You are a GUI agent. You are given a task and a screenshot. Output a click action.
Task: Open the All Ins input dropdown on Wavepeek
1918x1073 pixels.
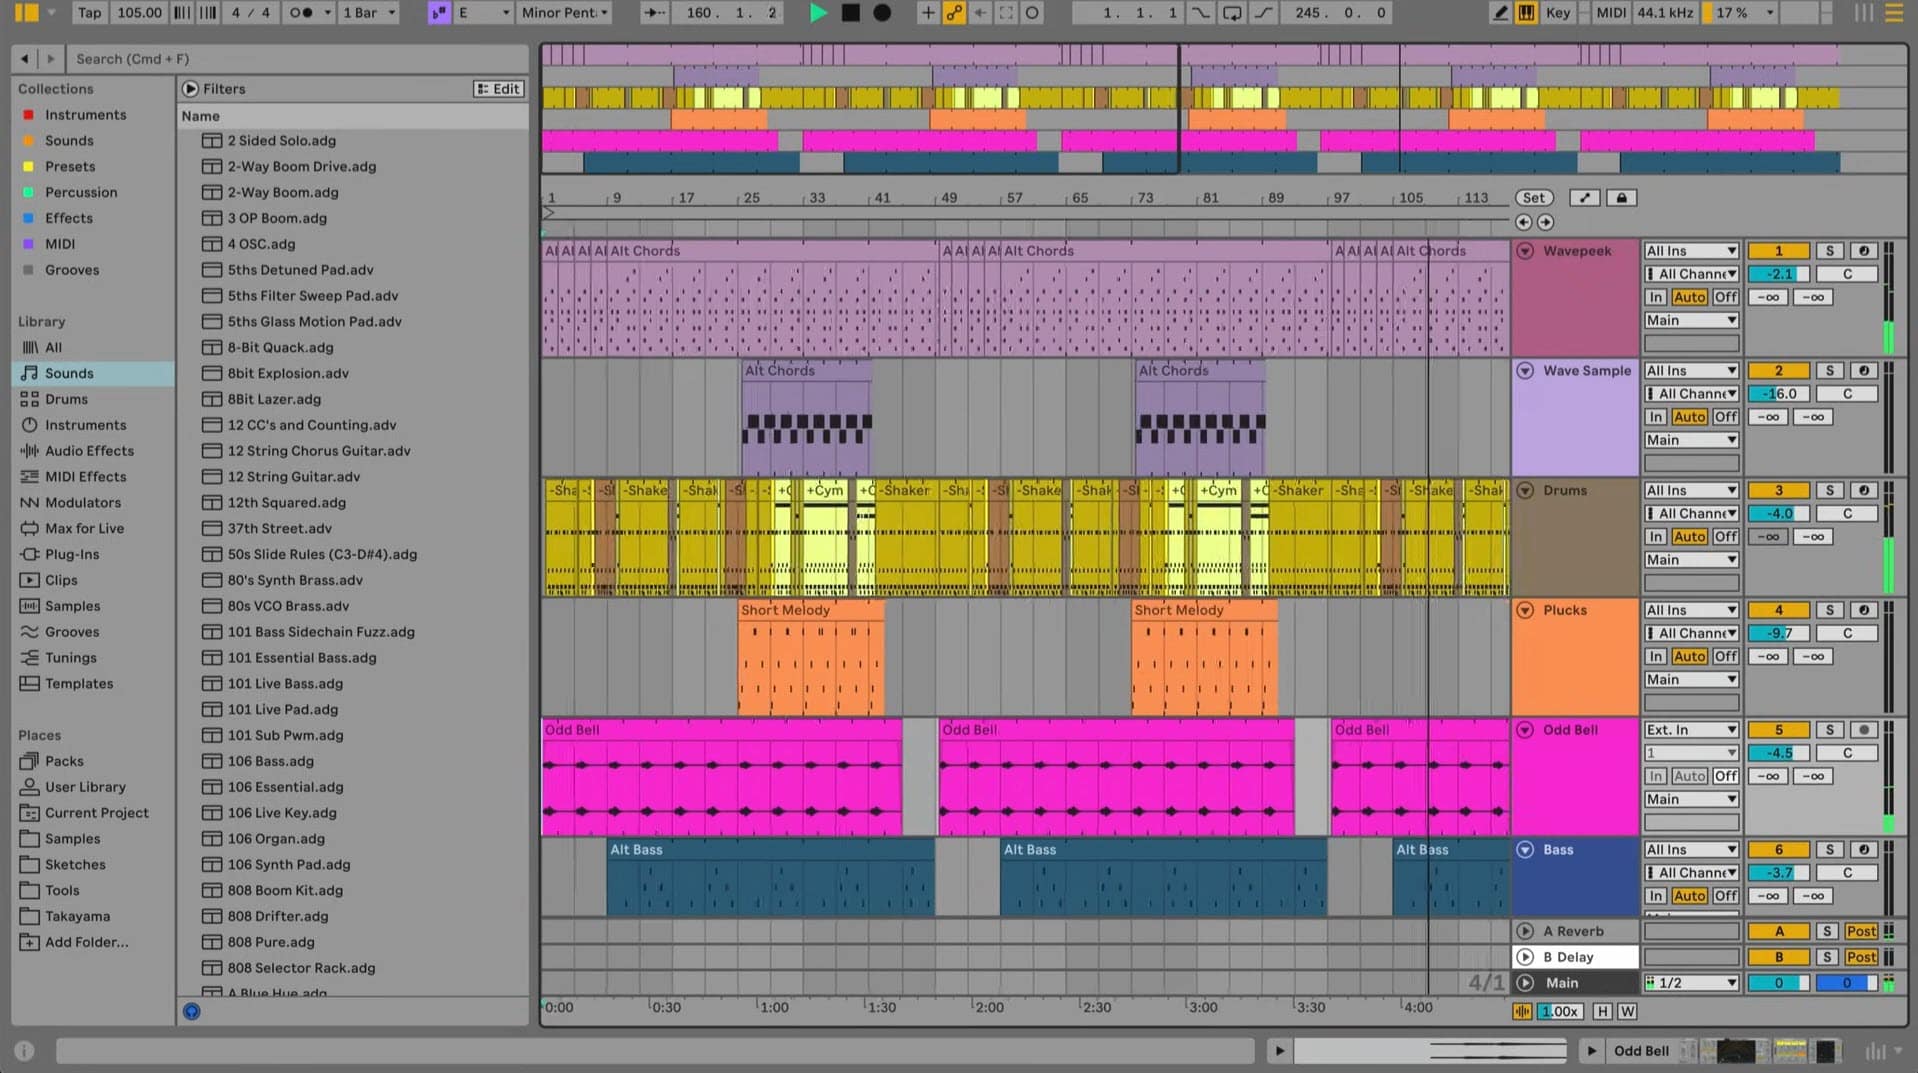(x=1690, y=250)
